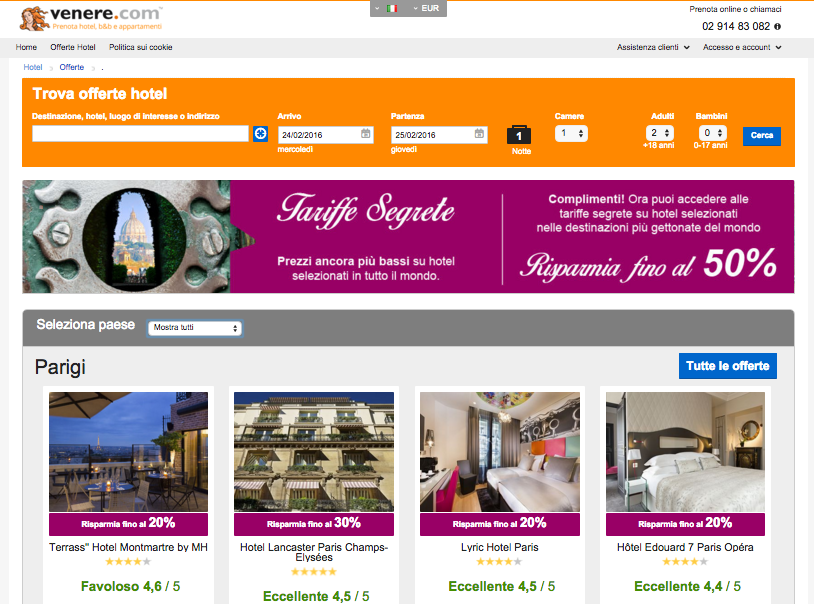This screenshot has height=604, width=814.
Task: Click the Terrass'' Hotel Montmartre star rating
Action: pyautogui.click(x=128, y=561)
